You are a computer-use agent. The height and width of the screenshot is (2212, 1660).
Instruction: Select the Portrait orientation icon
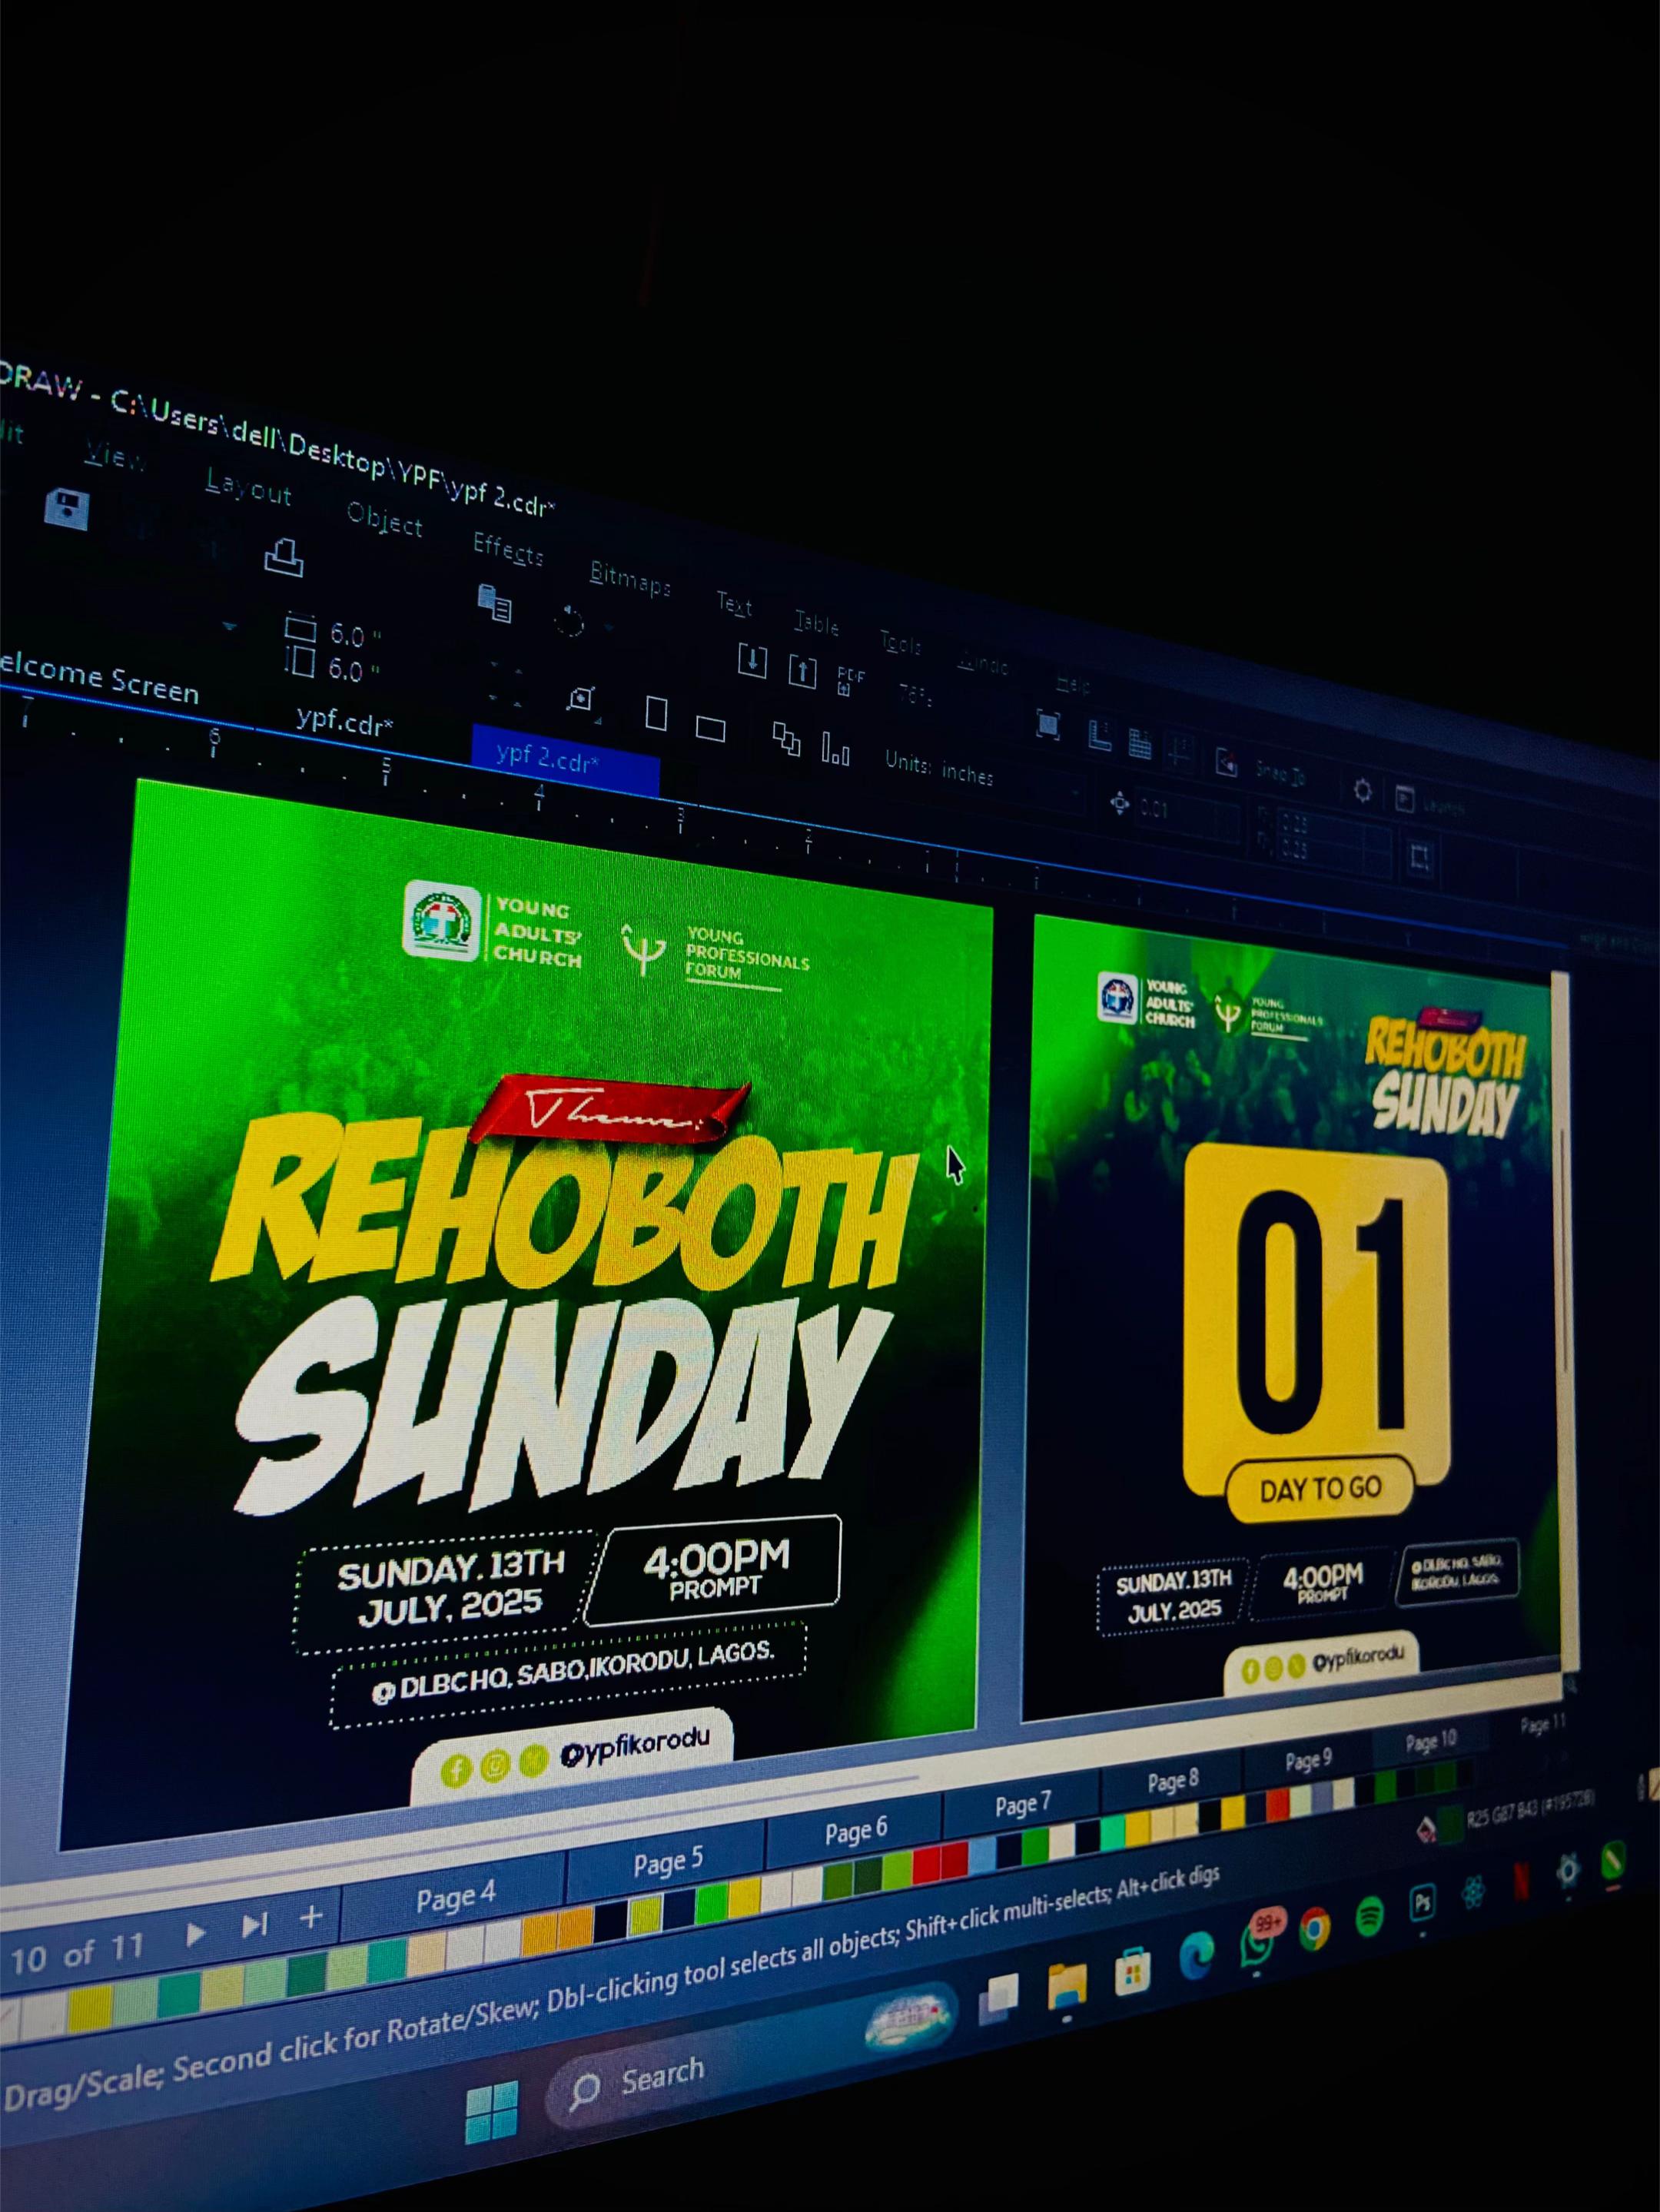656,713
